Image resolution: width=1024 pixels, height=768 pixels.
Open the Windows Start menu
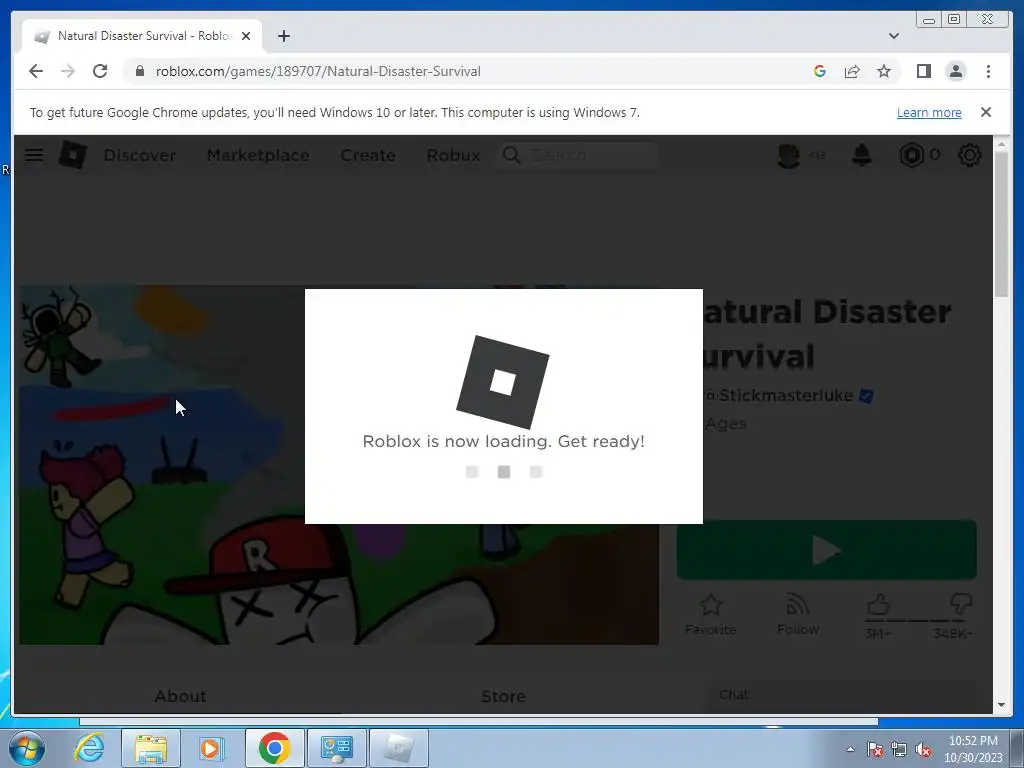(27, 748)
